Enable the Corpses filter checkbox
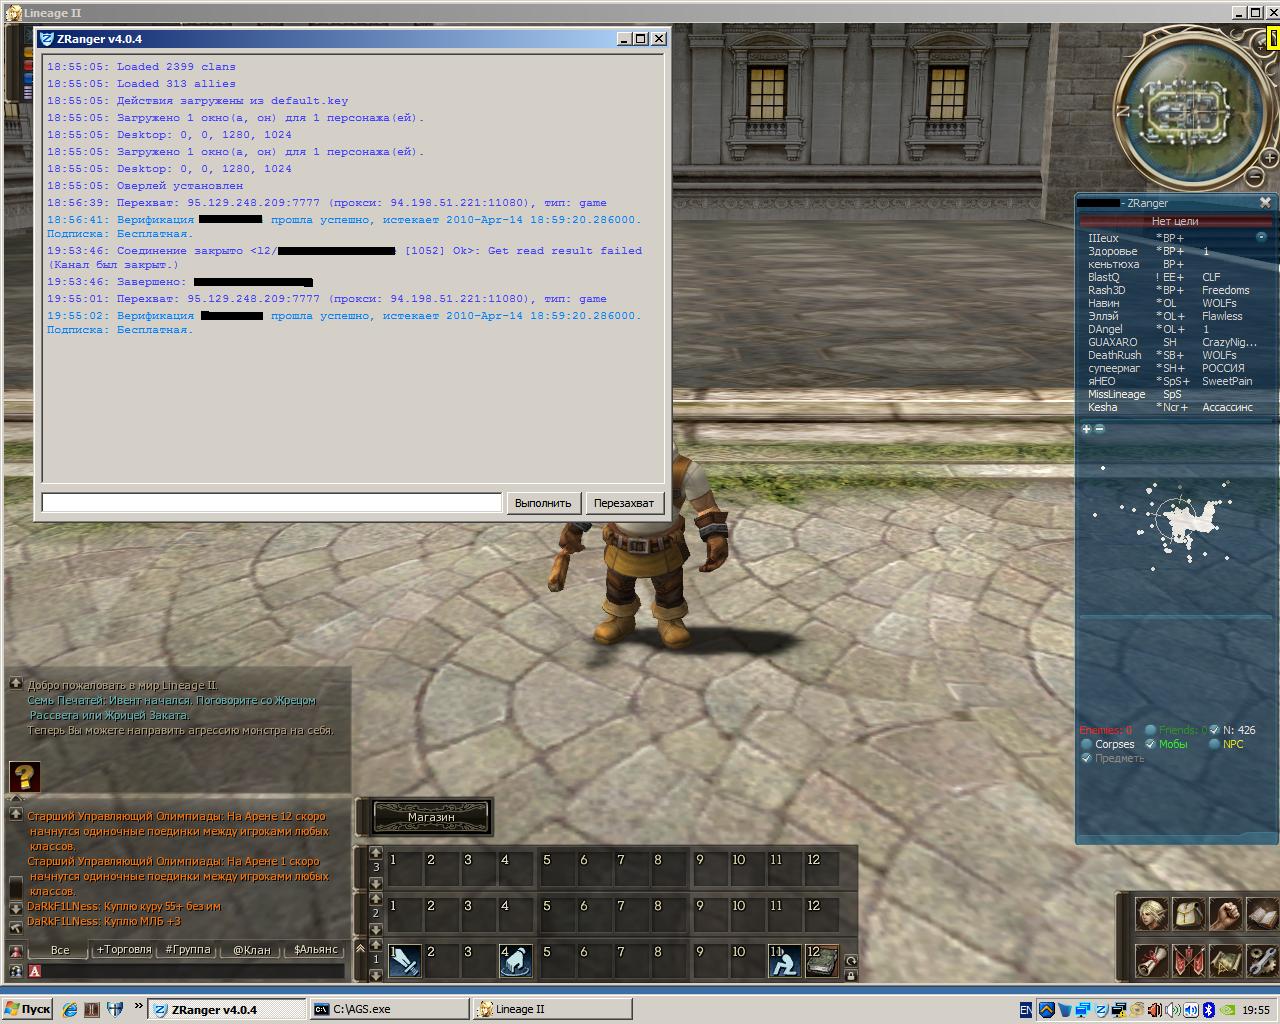This screenshot has width=1280, height=1024. pos(1087,744)
